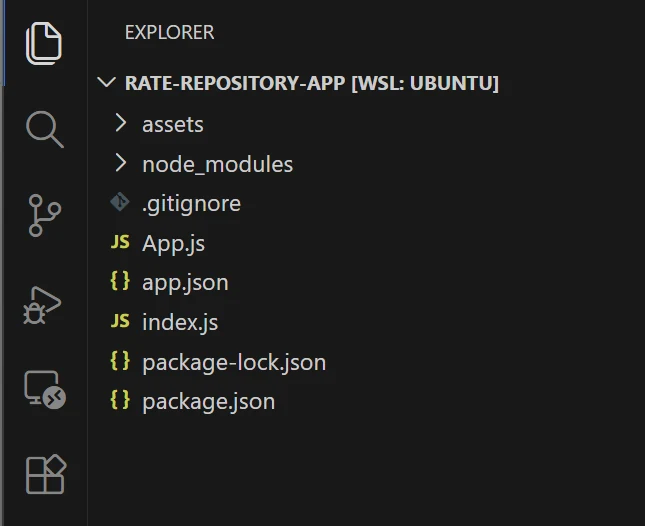Open the App.js file
This screenshot has height=526, width=645.
173,243
